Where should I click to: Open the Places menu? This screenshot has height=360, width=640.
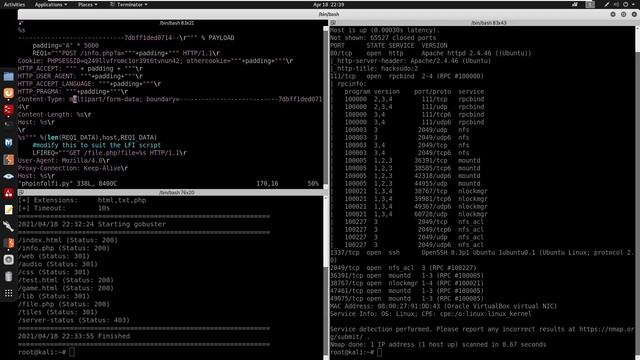tap(88, 4)
